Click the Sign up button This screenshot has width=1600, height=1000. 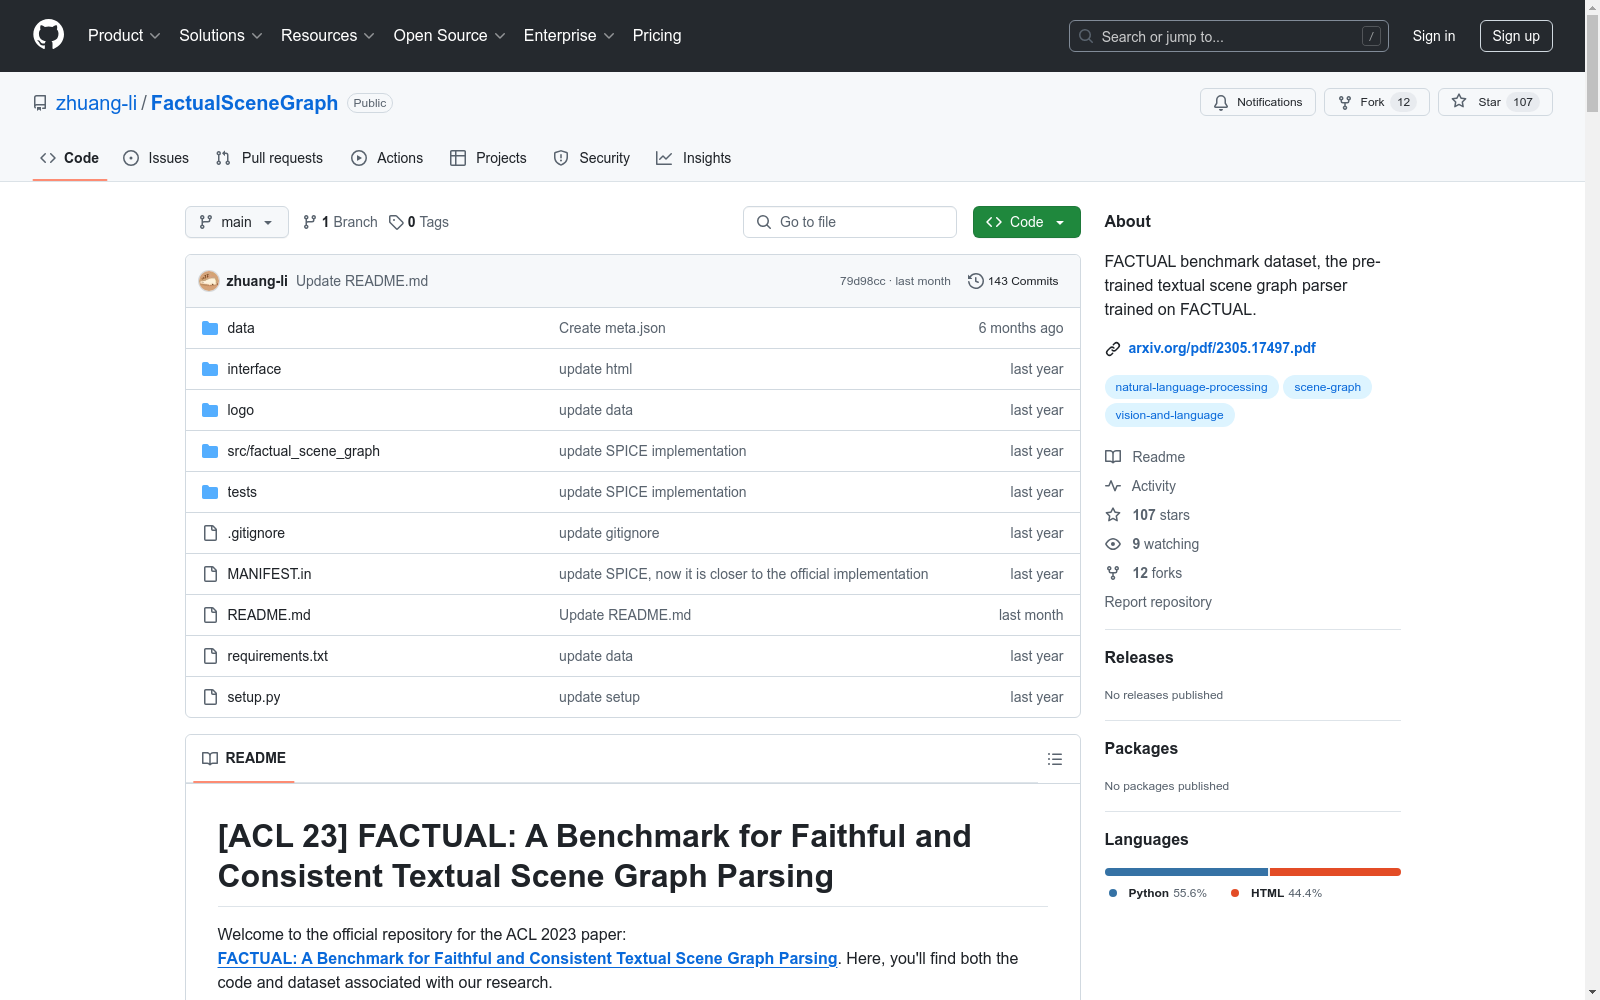[x=1516, y=36]
